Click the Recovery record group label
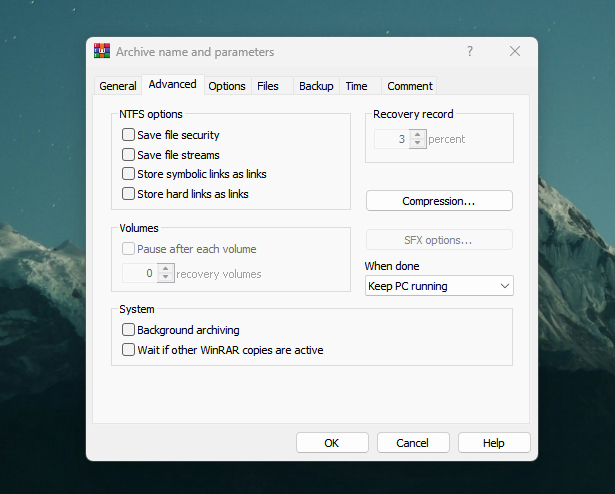Image resolution: width=615 pixels, height=494 pixels. (413, 114)
